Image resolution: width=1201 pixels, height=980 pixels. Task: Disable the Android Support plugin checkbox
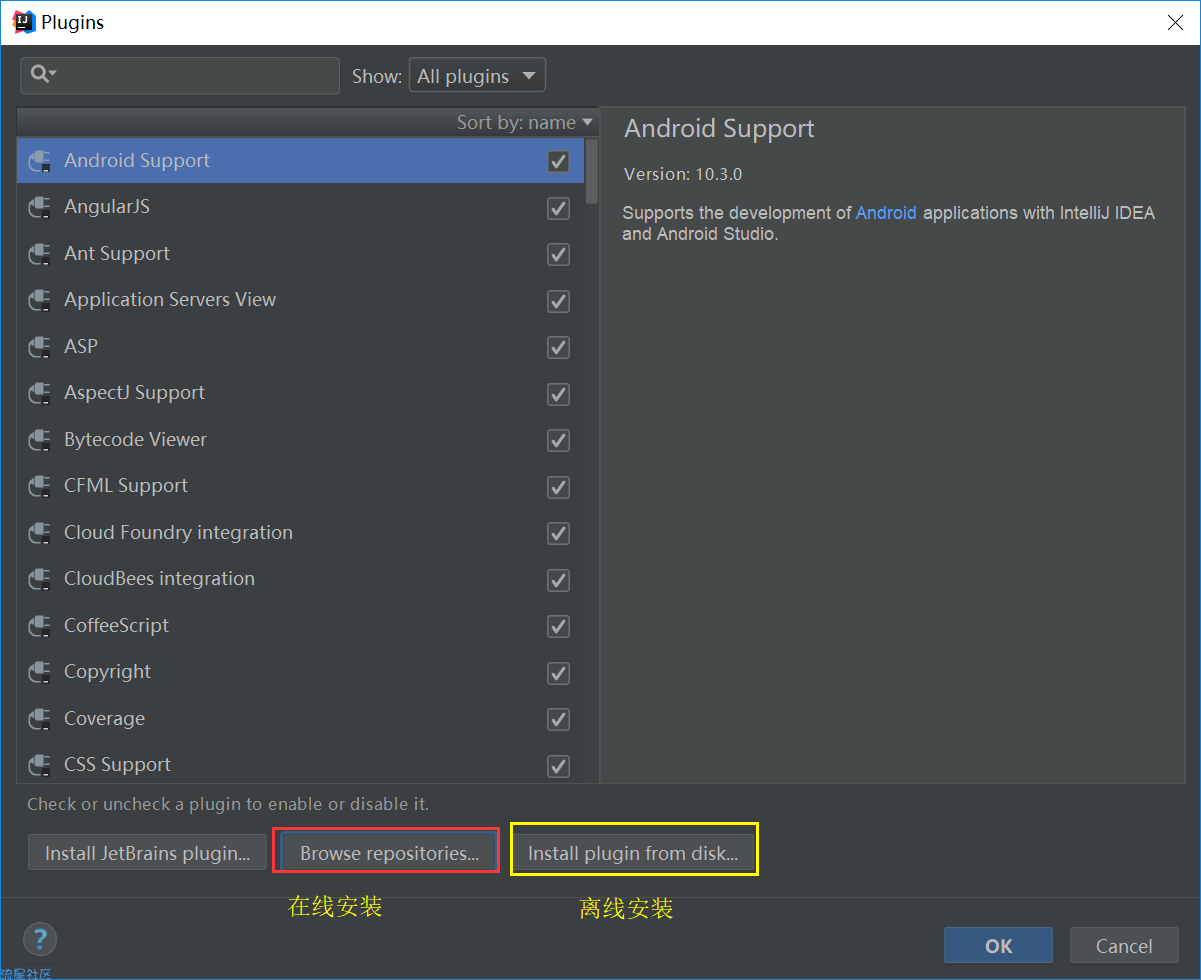(558, 161)
